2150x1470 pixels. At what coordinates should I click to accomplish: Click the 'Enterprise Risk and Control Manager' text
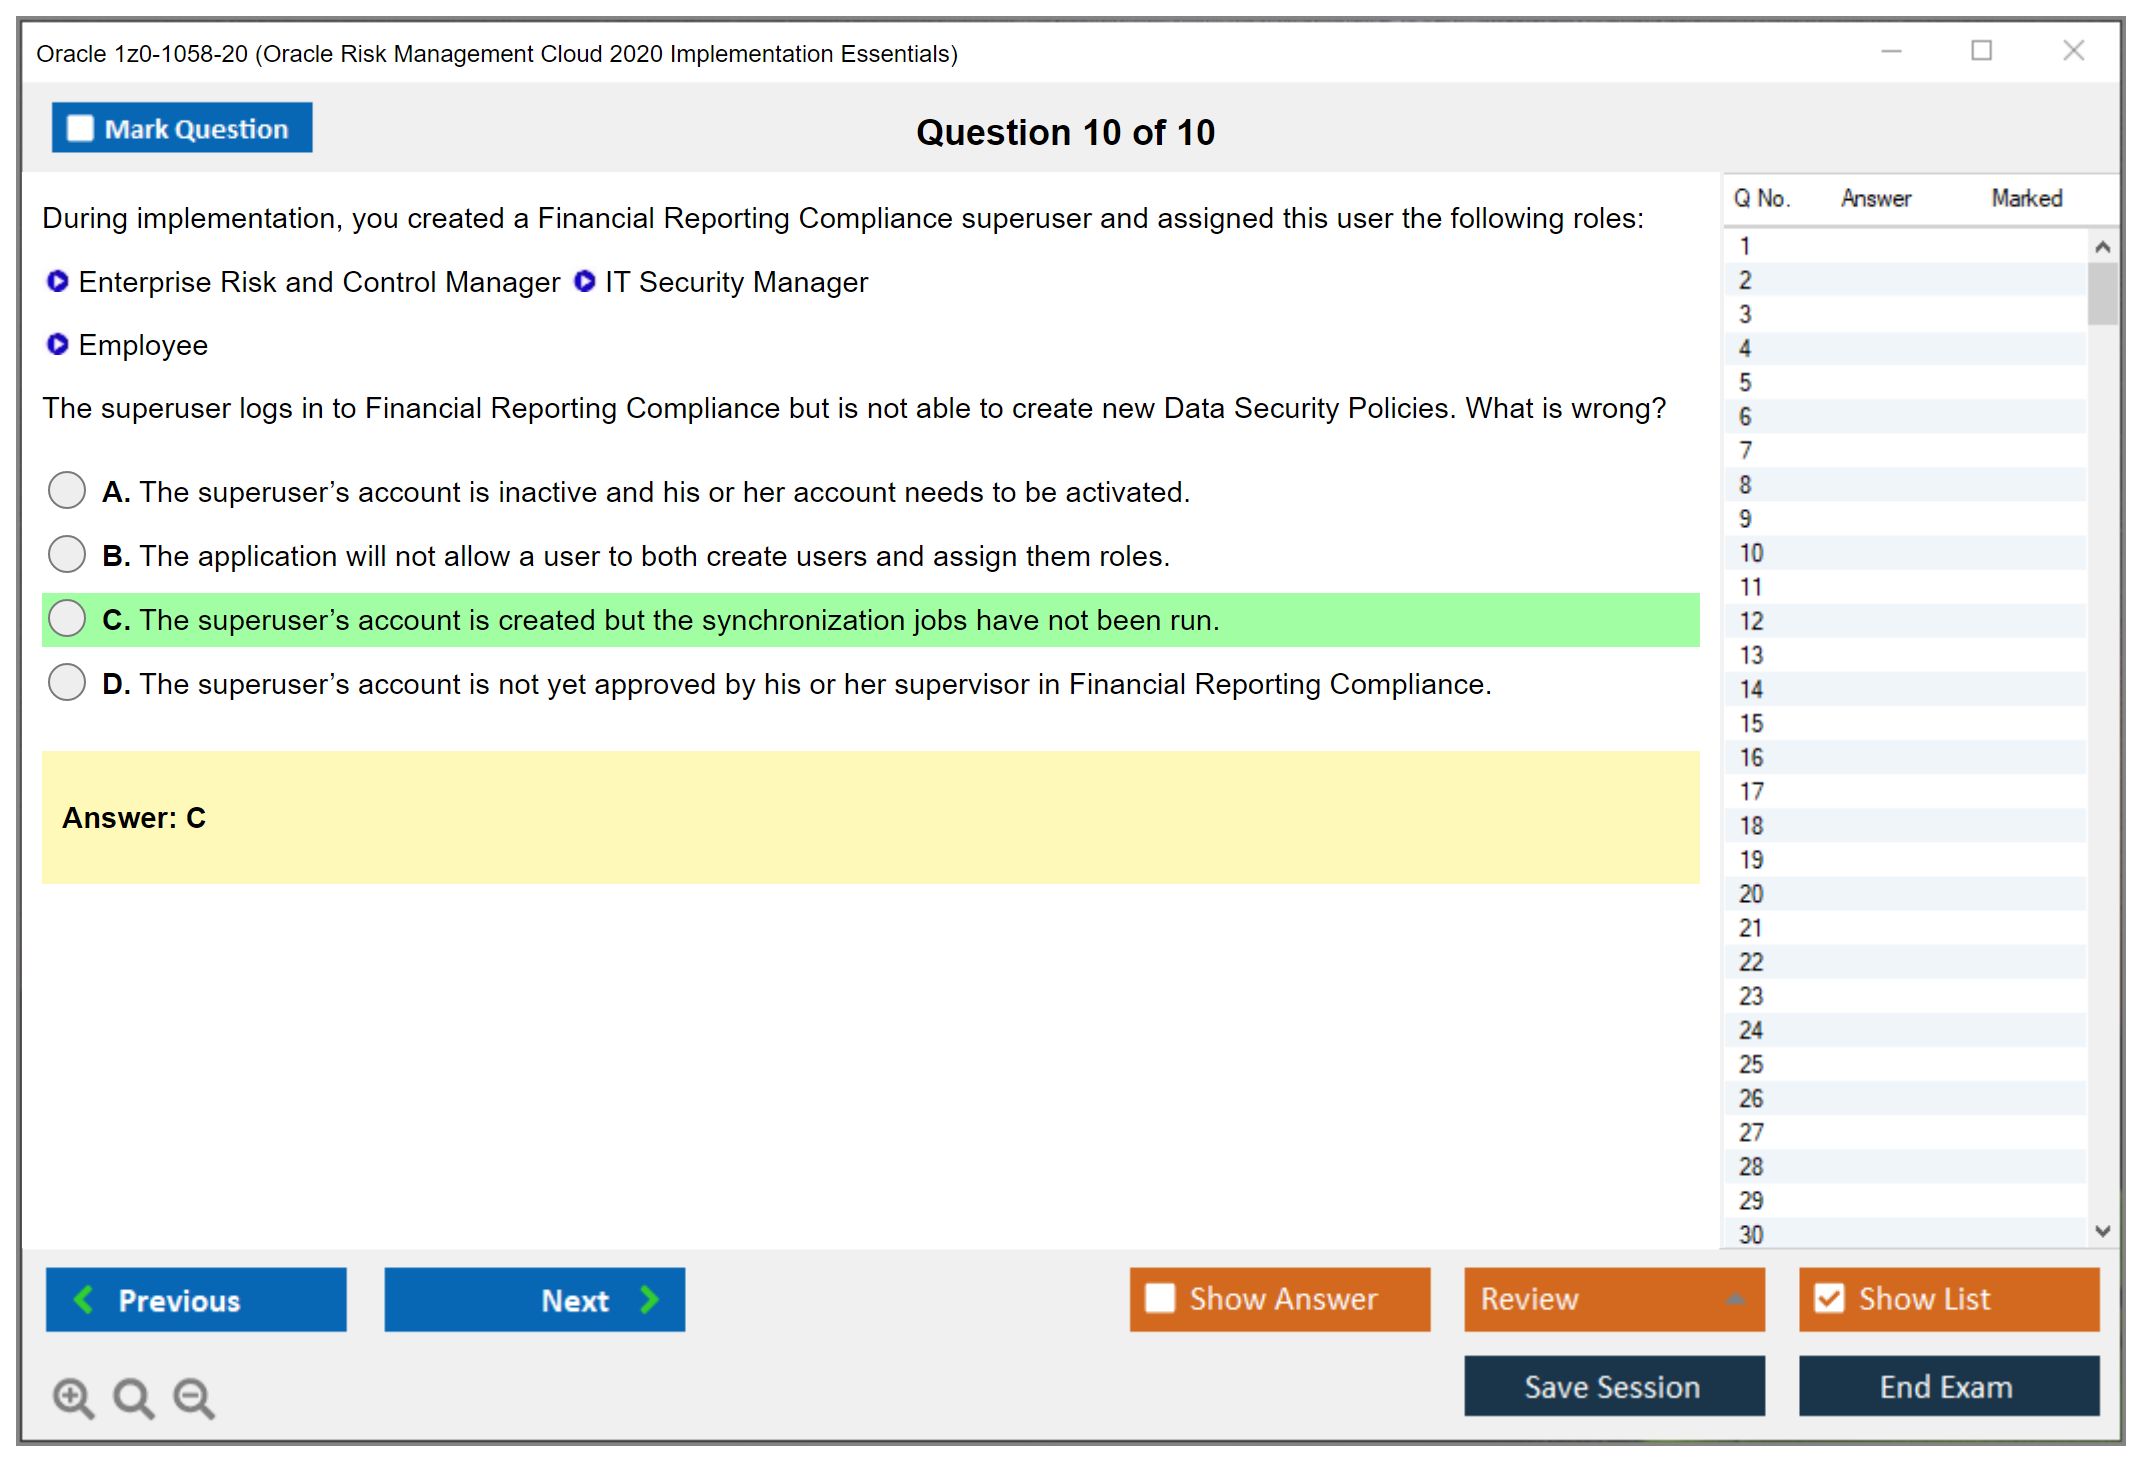(x=319, y=282)
